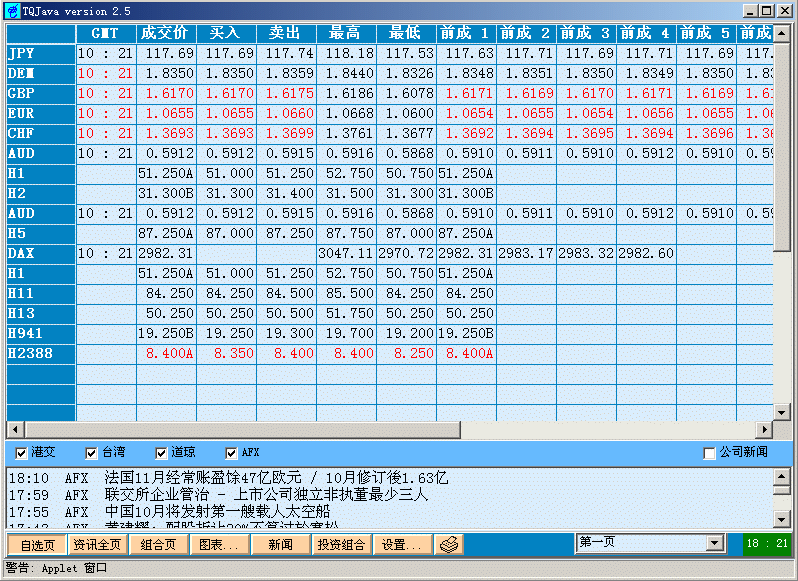Click the 前成 3 column header
The height and width of the screenshot is (581, 798).
[x=586, y=34]
